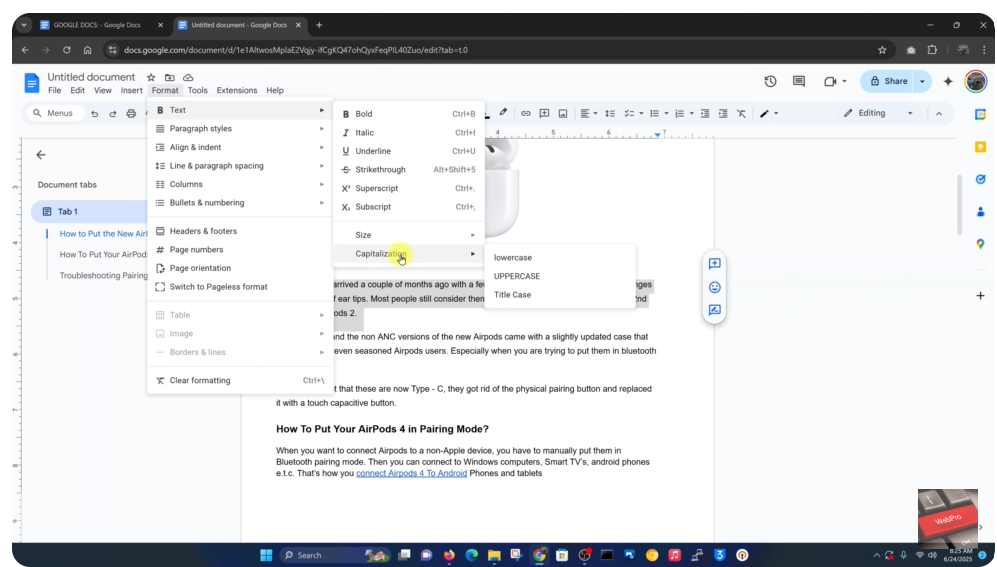This screenshot has height=567, width=997.
Task: Click Italic in the Text submenu
Action: pyautogui.click(x=408, y=132)
